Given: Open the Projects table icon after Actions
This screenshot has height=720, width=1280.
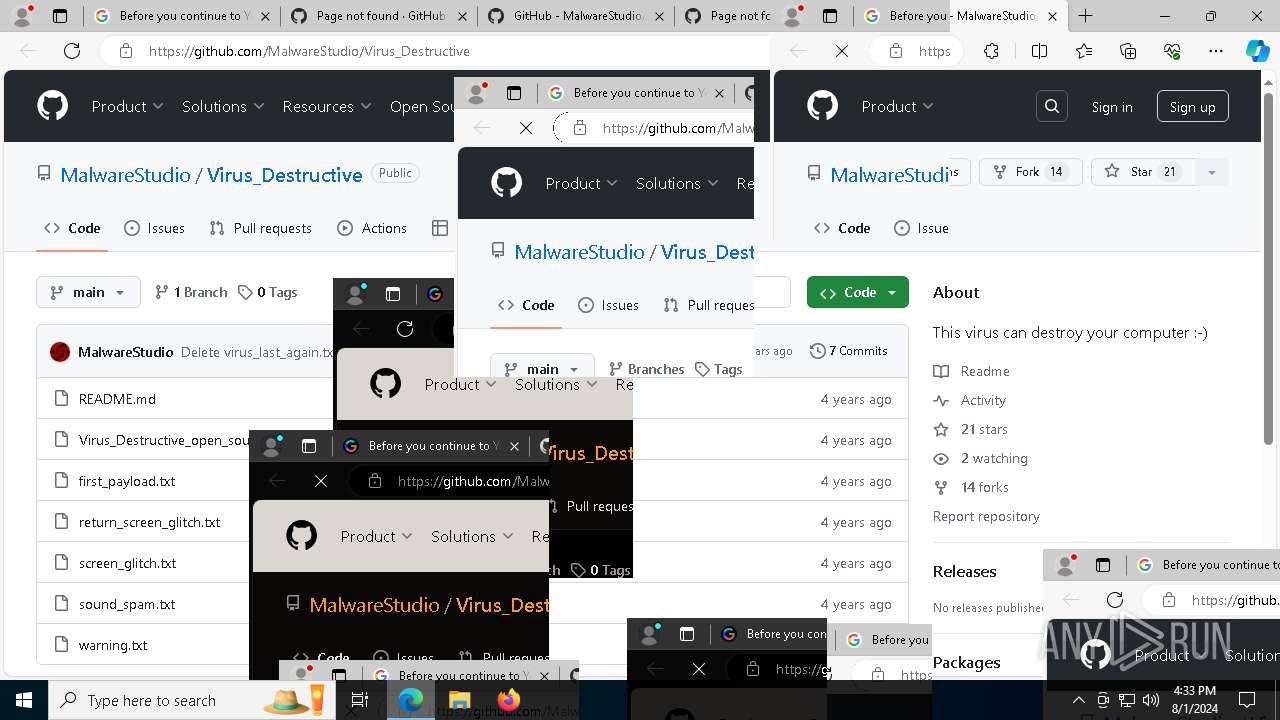Looking at the screenshot, I should 440,228.
